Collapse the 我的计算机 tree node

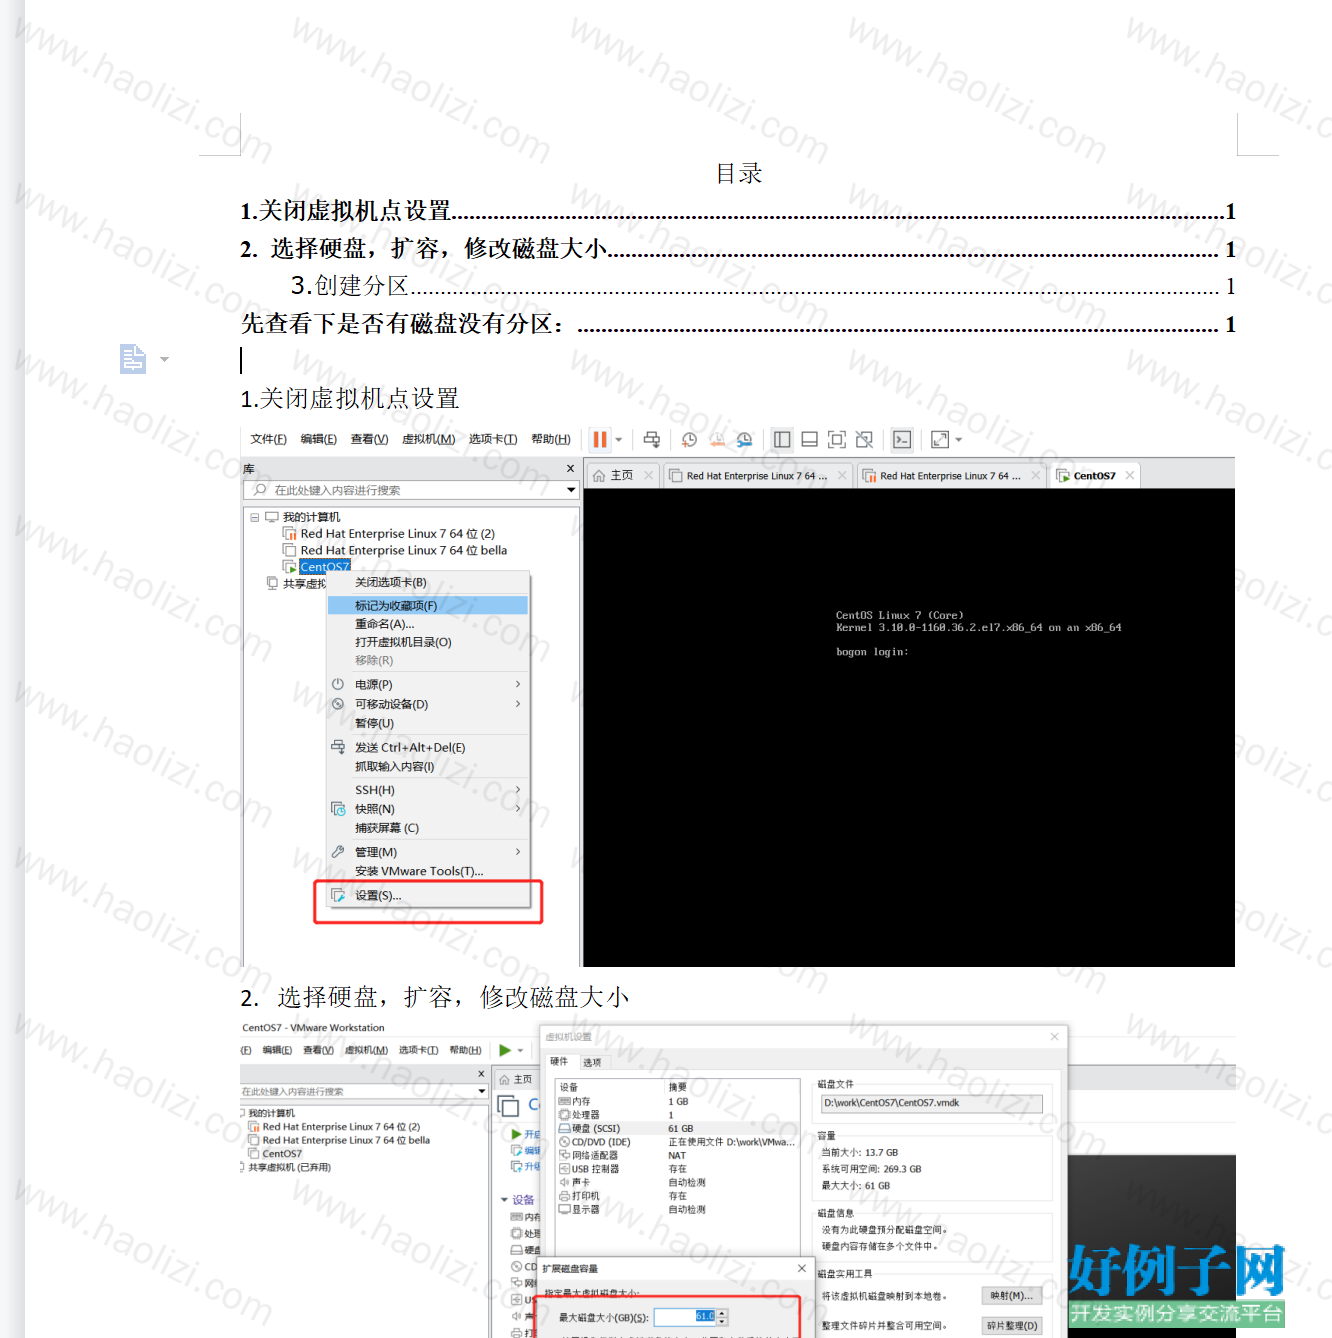tap(255, 517)
